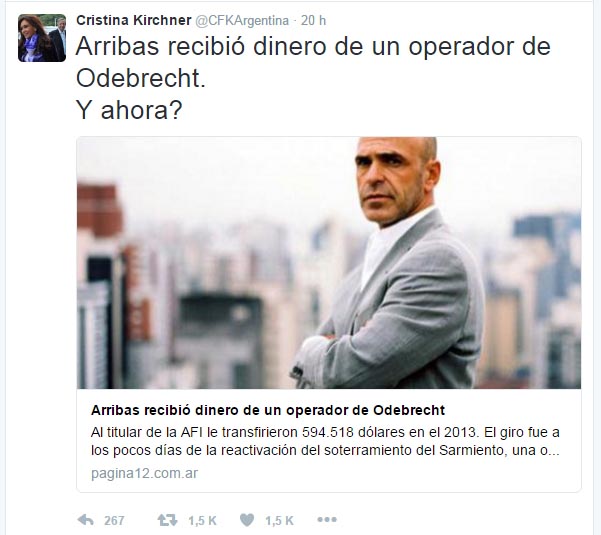Click the retweet icon
The width and height of the screenshot is (601, 535).
[167, 520]
